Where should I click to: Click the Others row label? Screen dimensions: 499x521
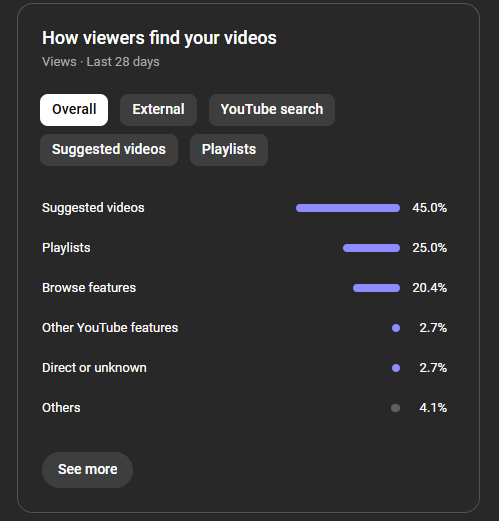(61, 408)
